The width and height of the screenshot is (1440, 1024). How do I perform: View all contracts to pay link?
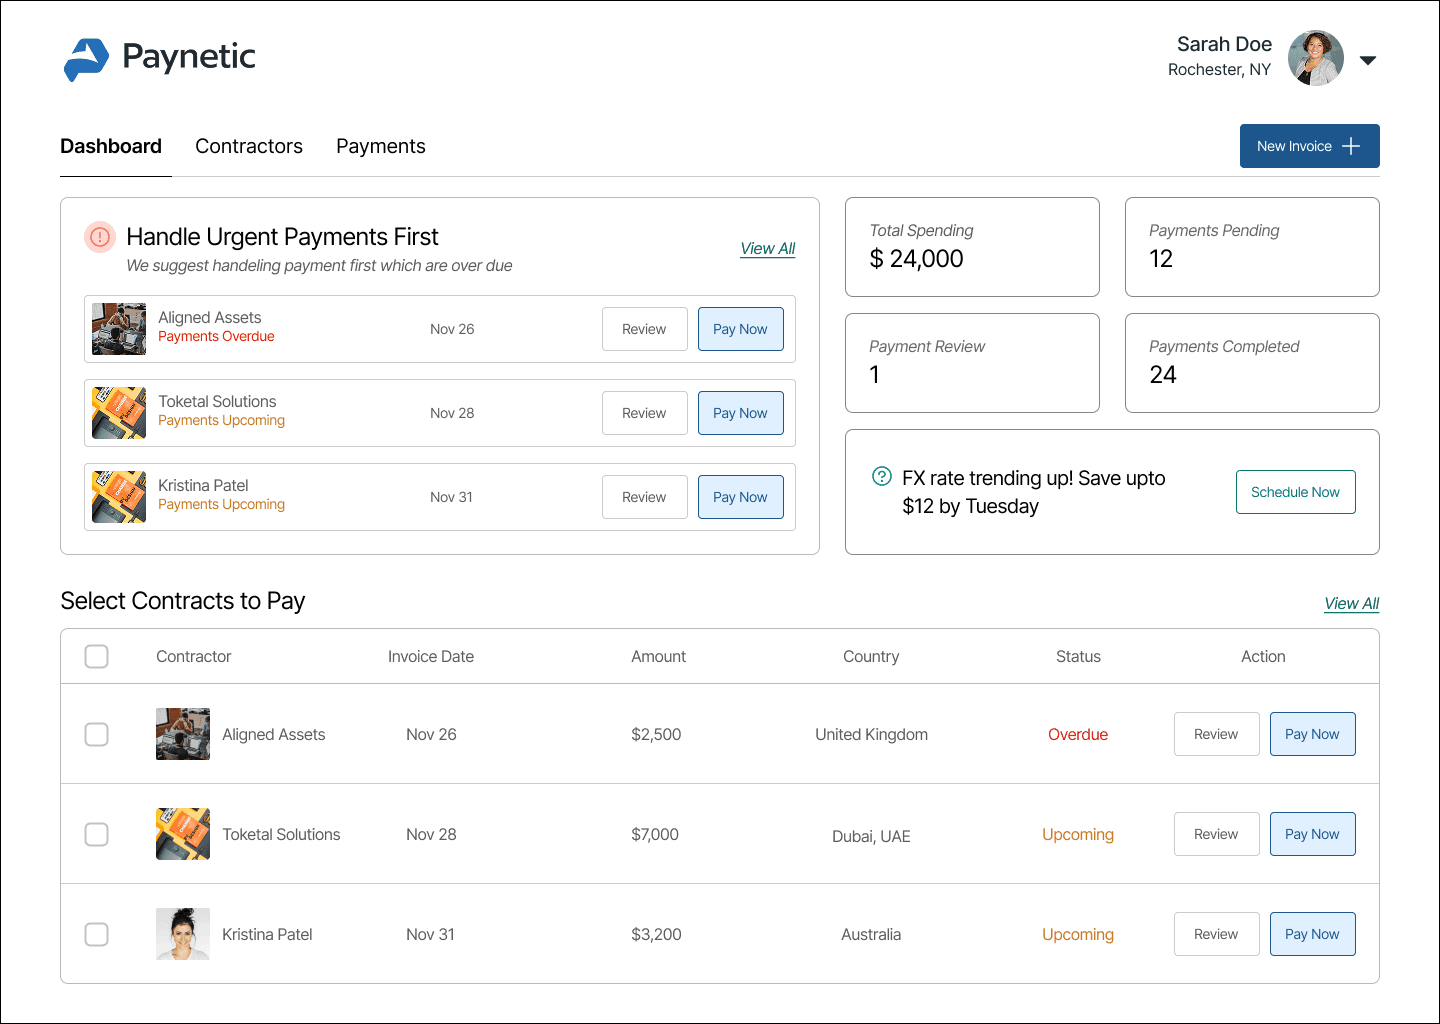pos(1351,603)
